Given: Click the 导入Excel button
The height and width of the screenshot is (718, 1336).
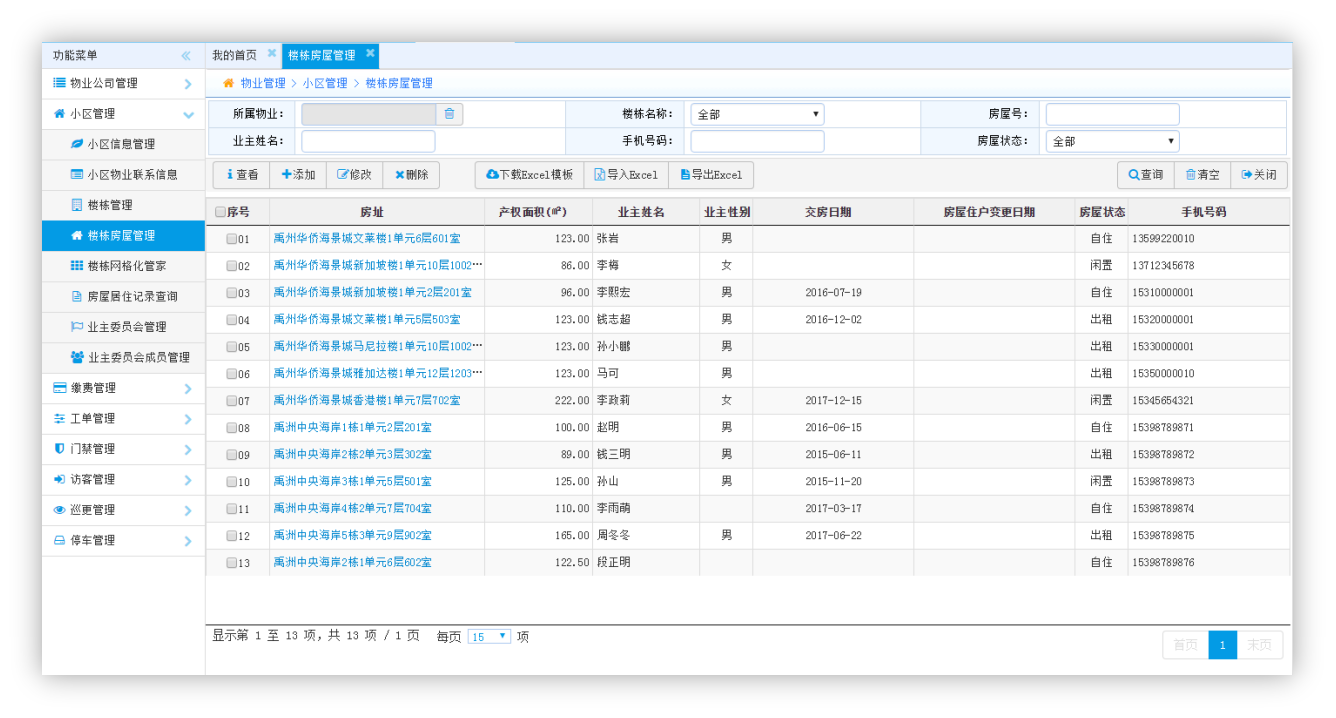Looking at the screenshot, I should (626, 175).
